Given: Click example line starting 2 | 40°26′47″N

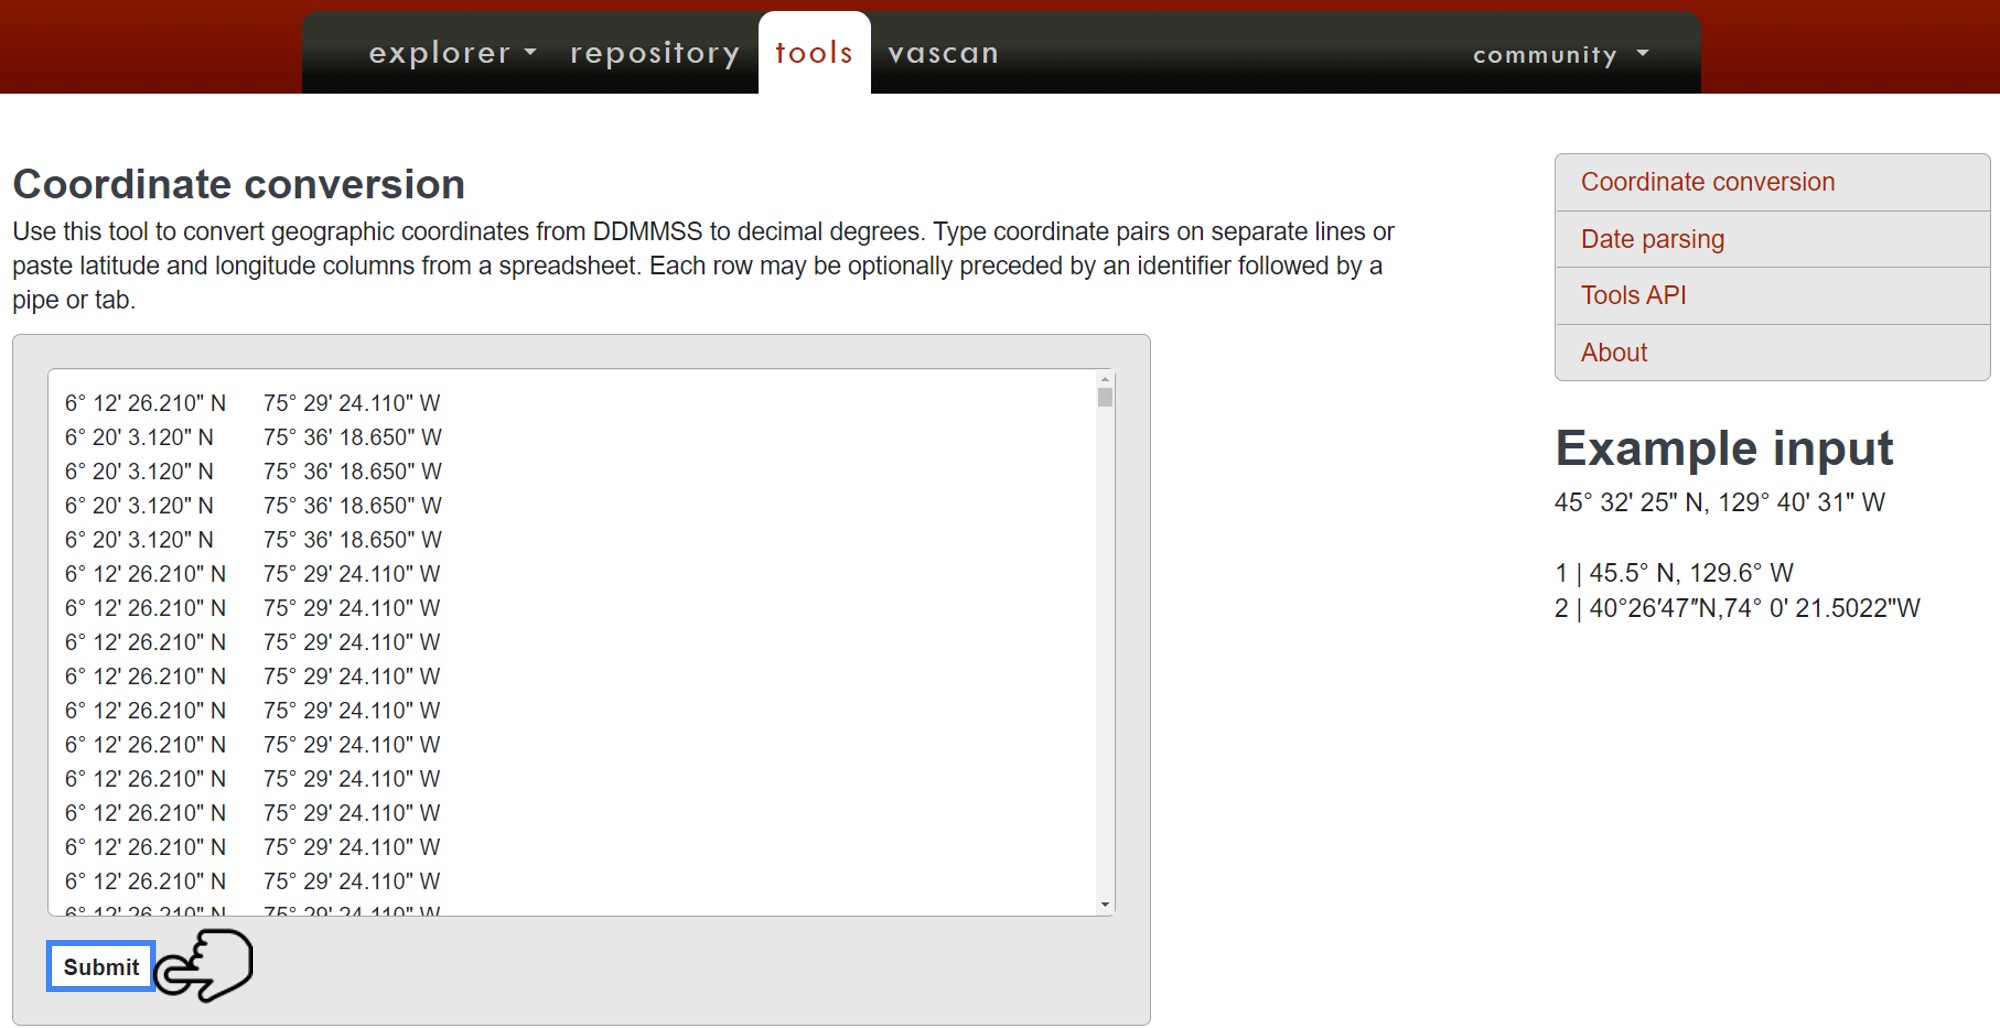Looking at the screenshot, I should tap(1737, 608).
